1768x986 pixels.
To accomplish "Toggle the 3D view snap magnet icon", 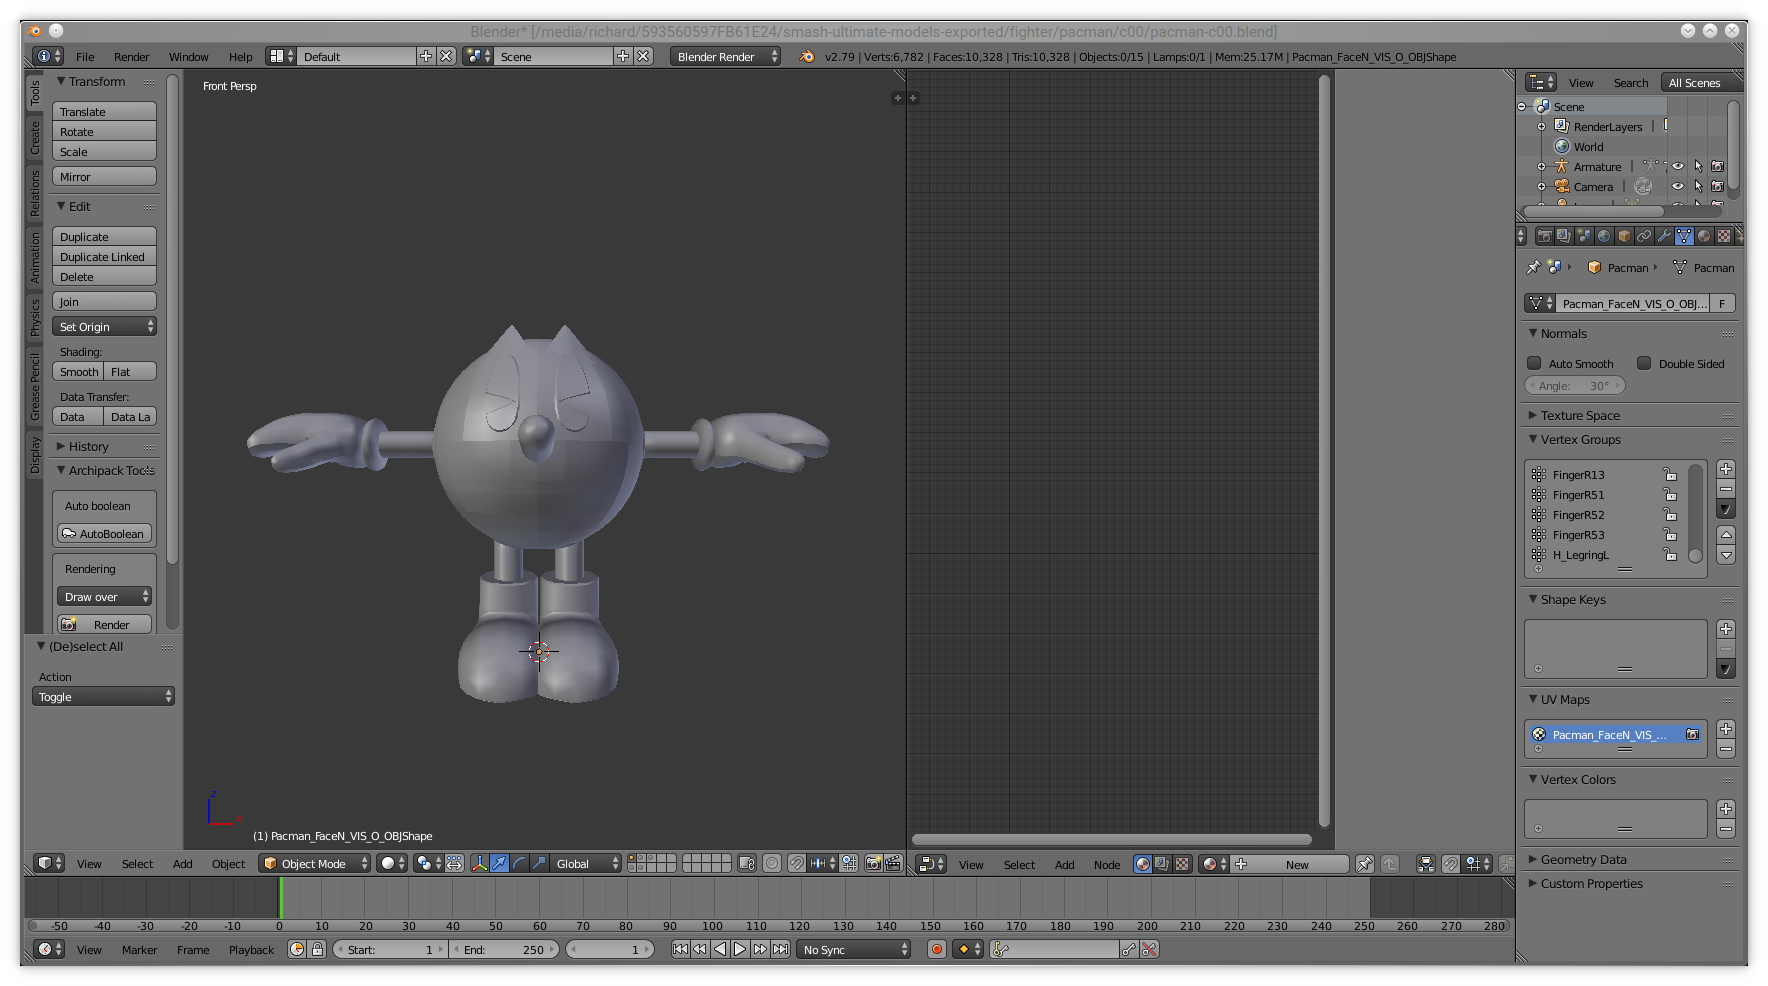I will tap(796, 863).
